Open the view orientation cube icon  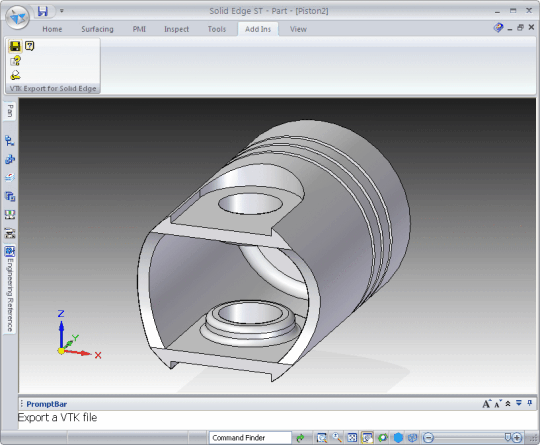(412, 438)
